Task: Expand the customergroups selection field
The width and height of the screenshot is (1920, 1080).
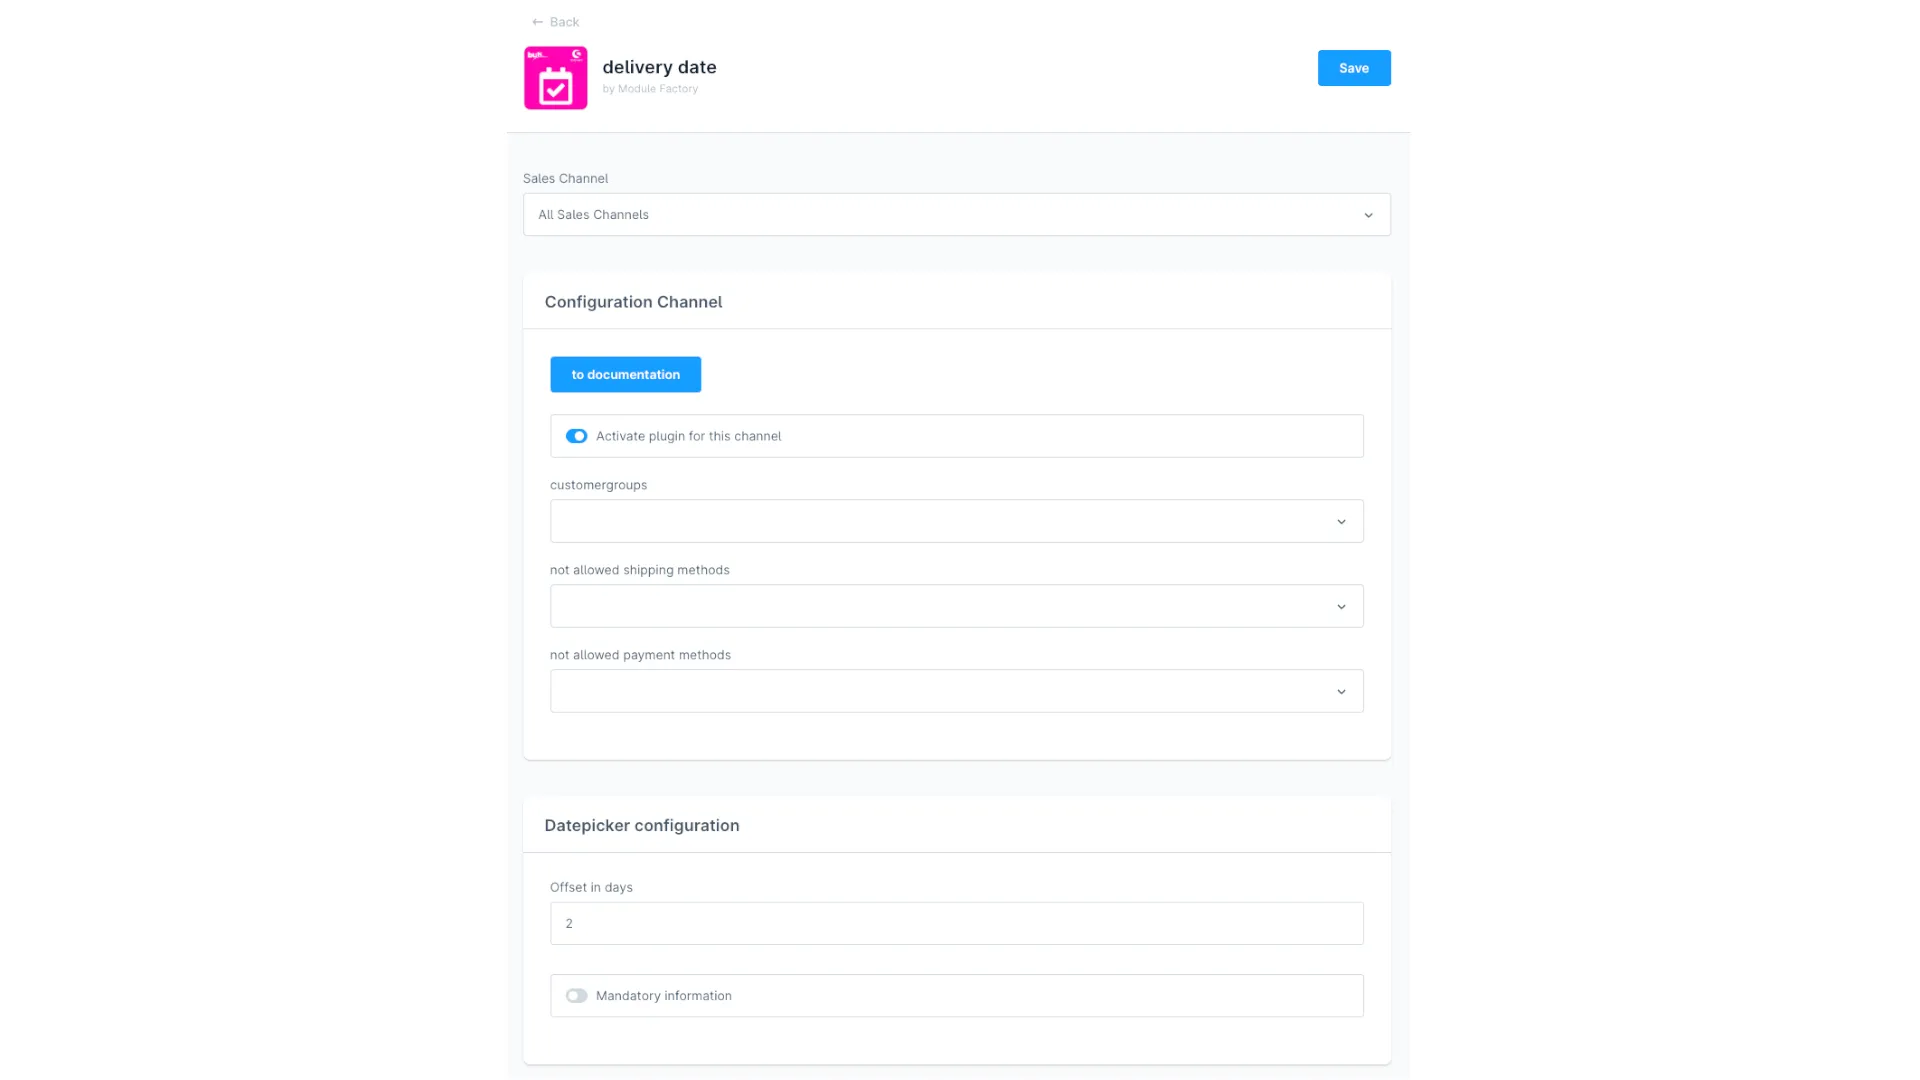Action: (956, 521)
